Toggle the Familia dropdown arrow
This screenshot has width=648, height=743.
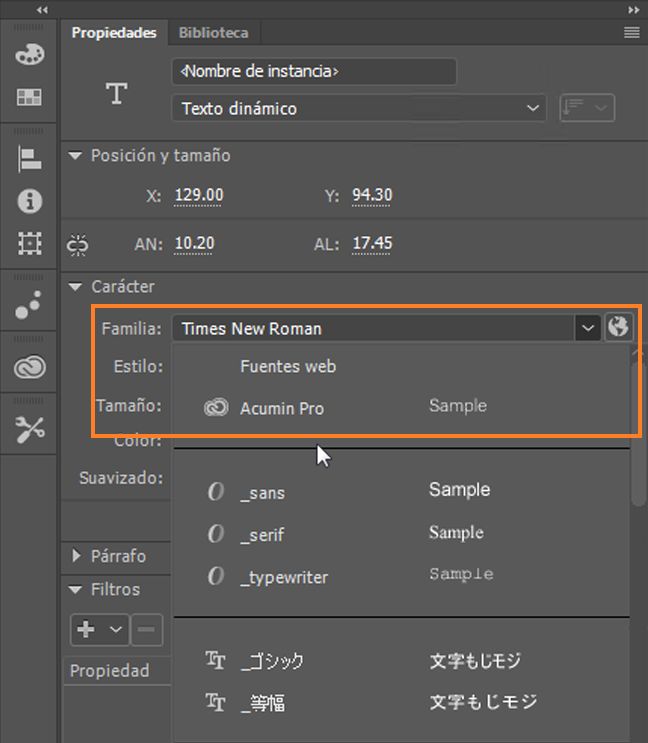pos(587,328)
